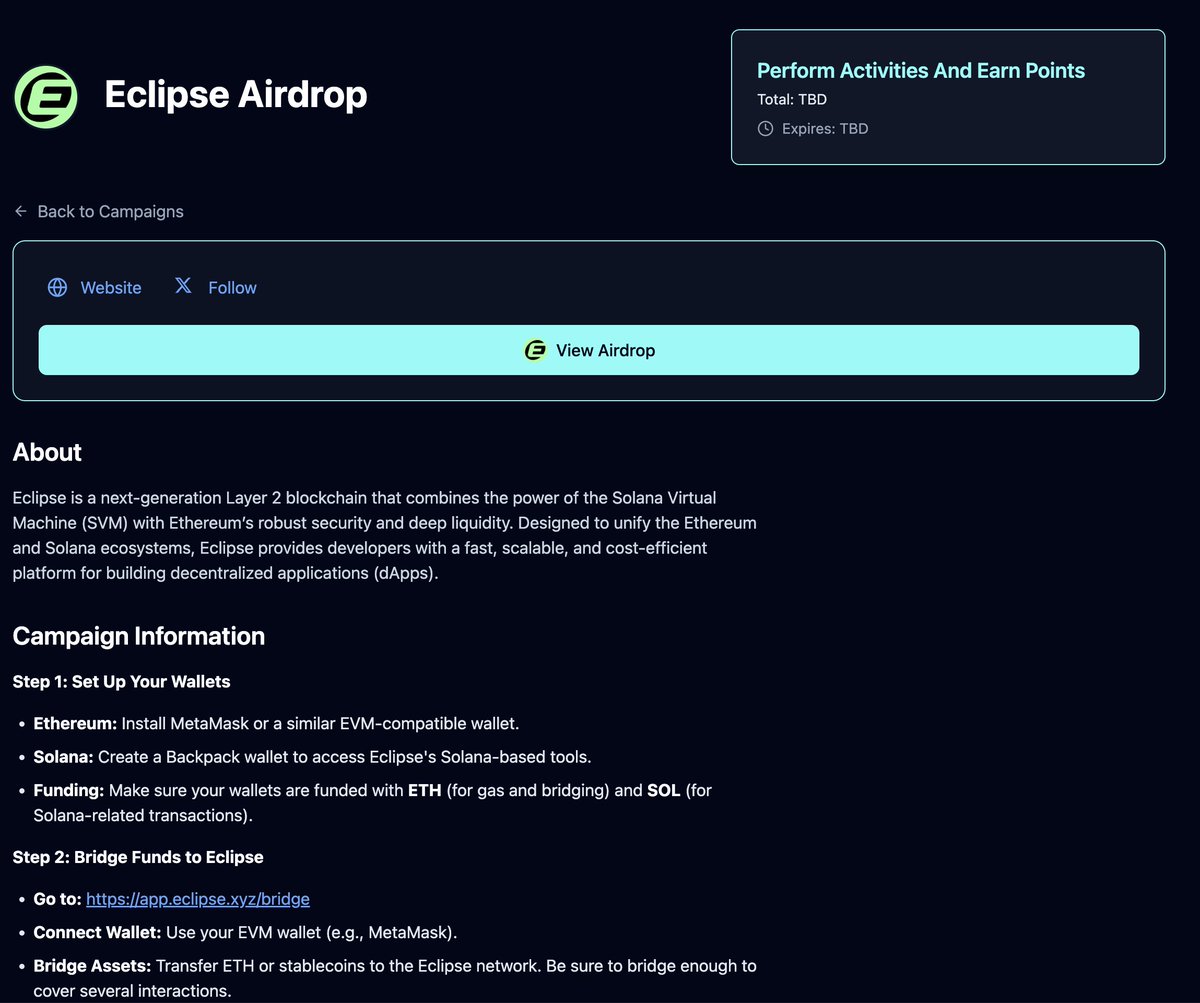Open the Follow link
This screenshot has height=1003, width=1200.
pos(215,288)
